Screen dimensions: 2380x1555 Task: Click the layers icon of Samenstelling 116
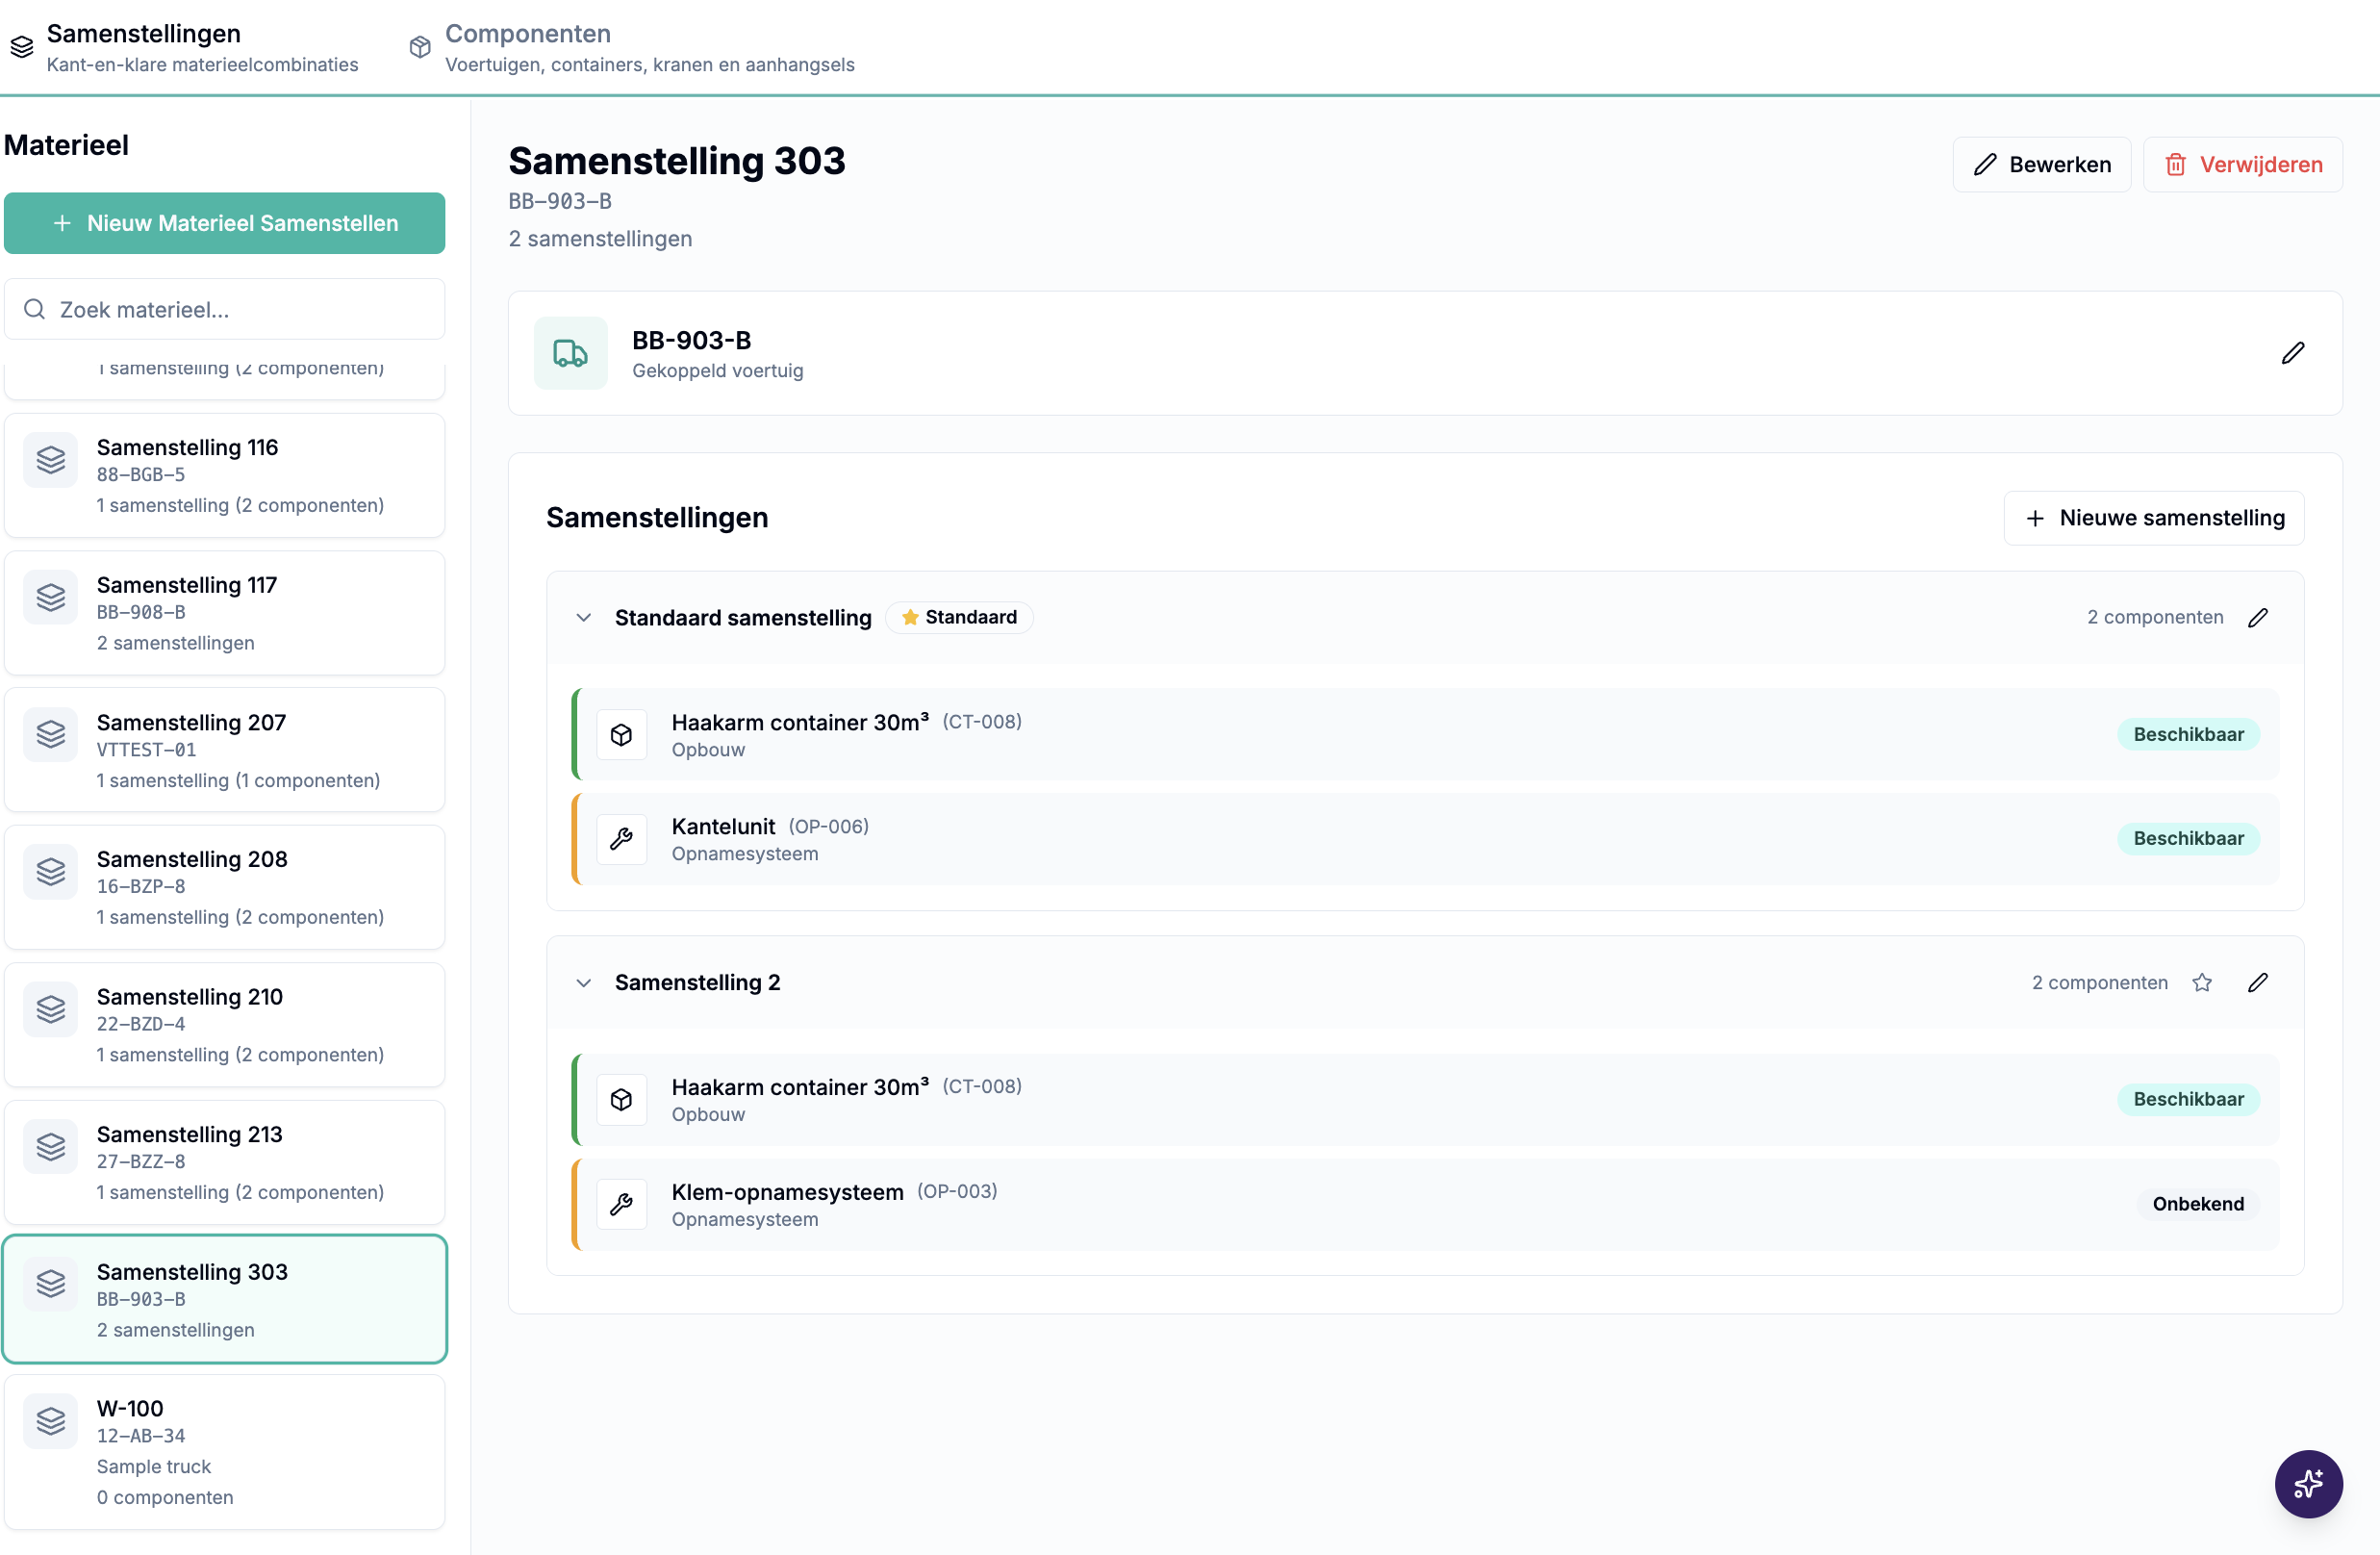click(51, 460)
